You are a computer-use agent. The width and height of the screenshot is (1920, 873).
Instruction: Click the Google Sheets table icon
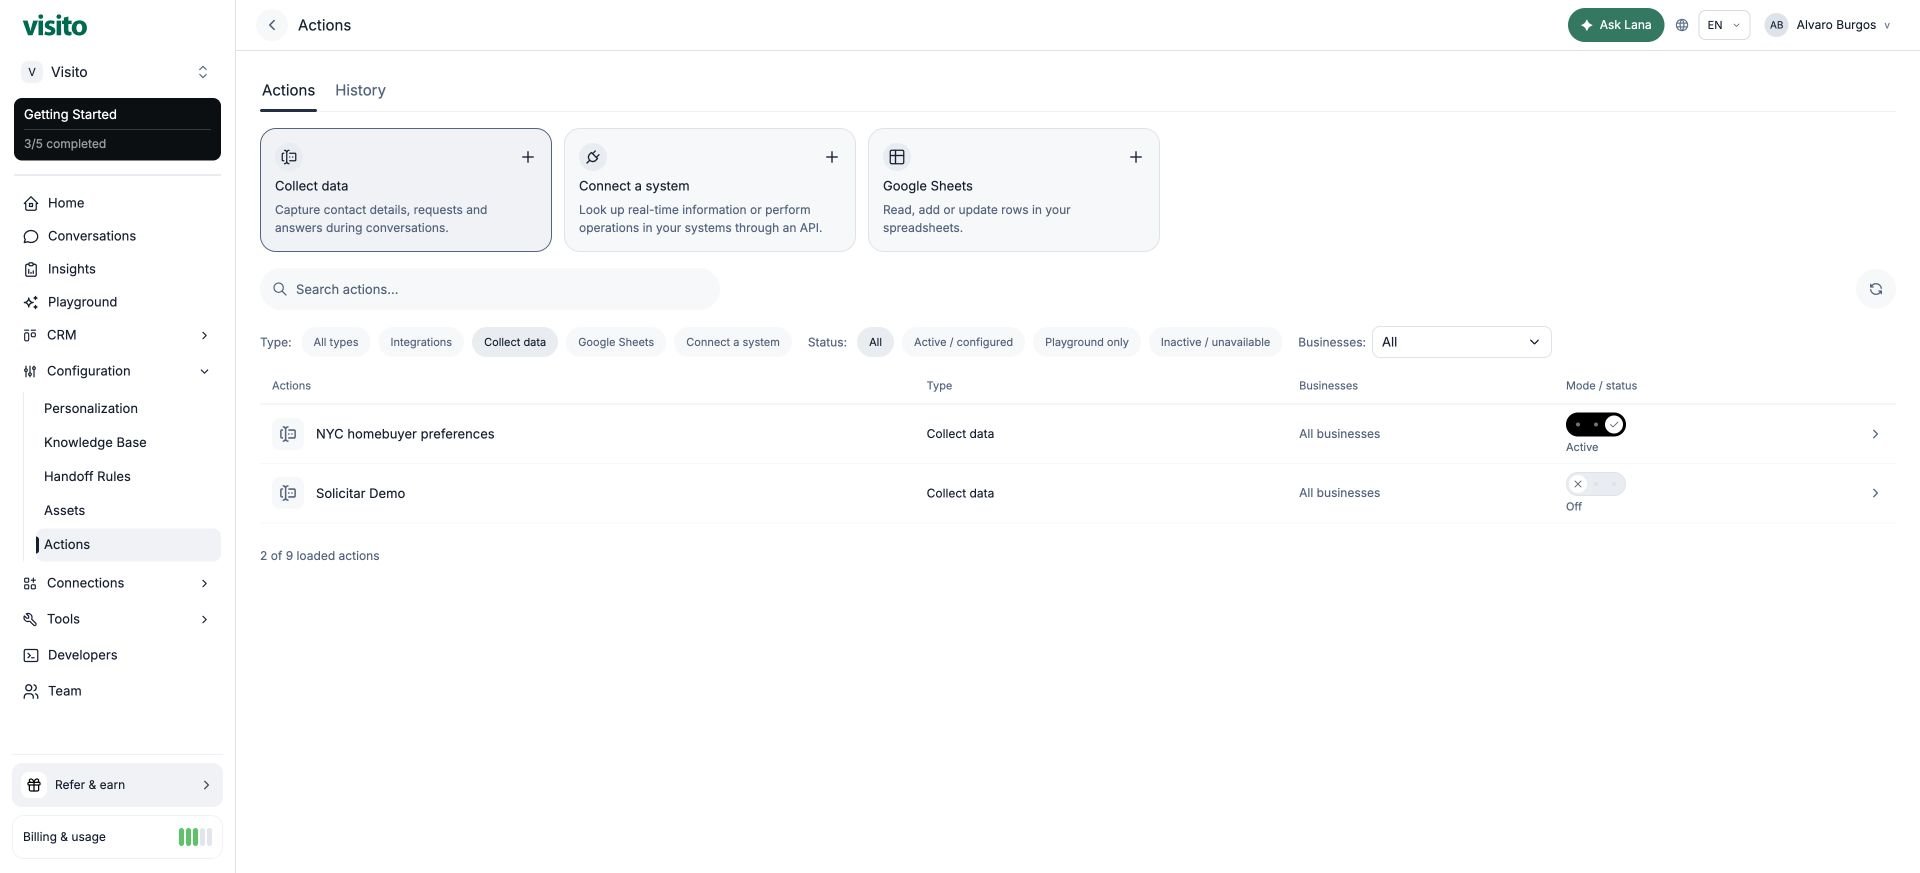pyautogui.click(x=897, y=157)
